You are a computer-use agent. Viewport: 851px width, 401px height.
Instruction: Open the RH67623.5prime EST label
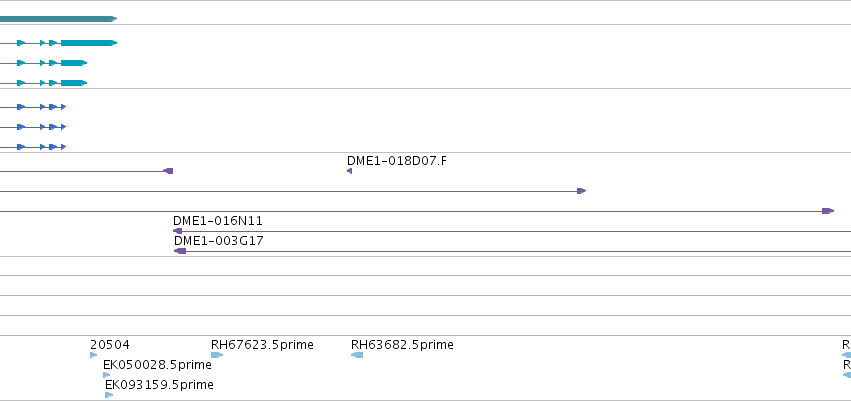[262, 345]
